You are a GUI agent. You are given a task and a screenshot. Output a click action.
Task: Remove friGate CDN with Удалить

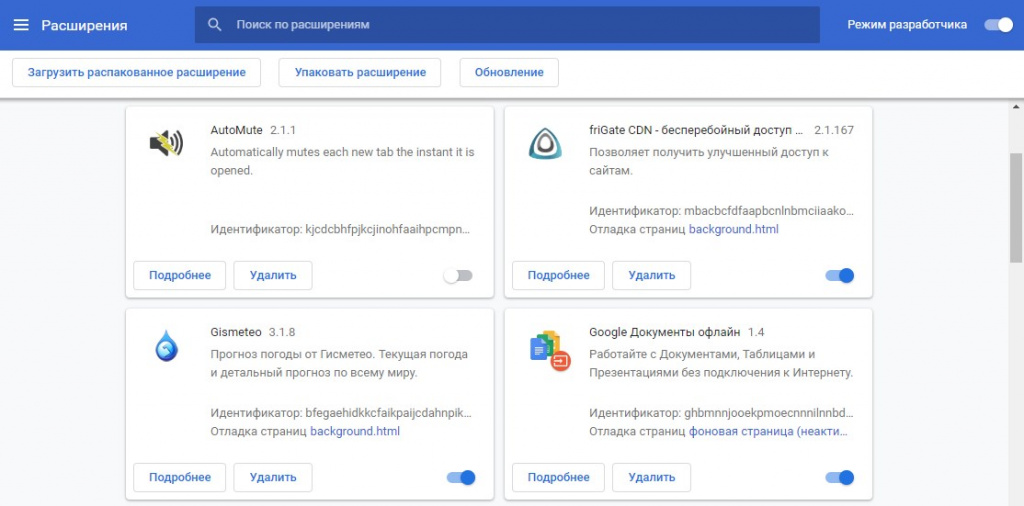click(651, 275)
